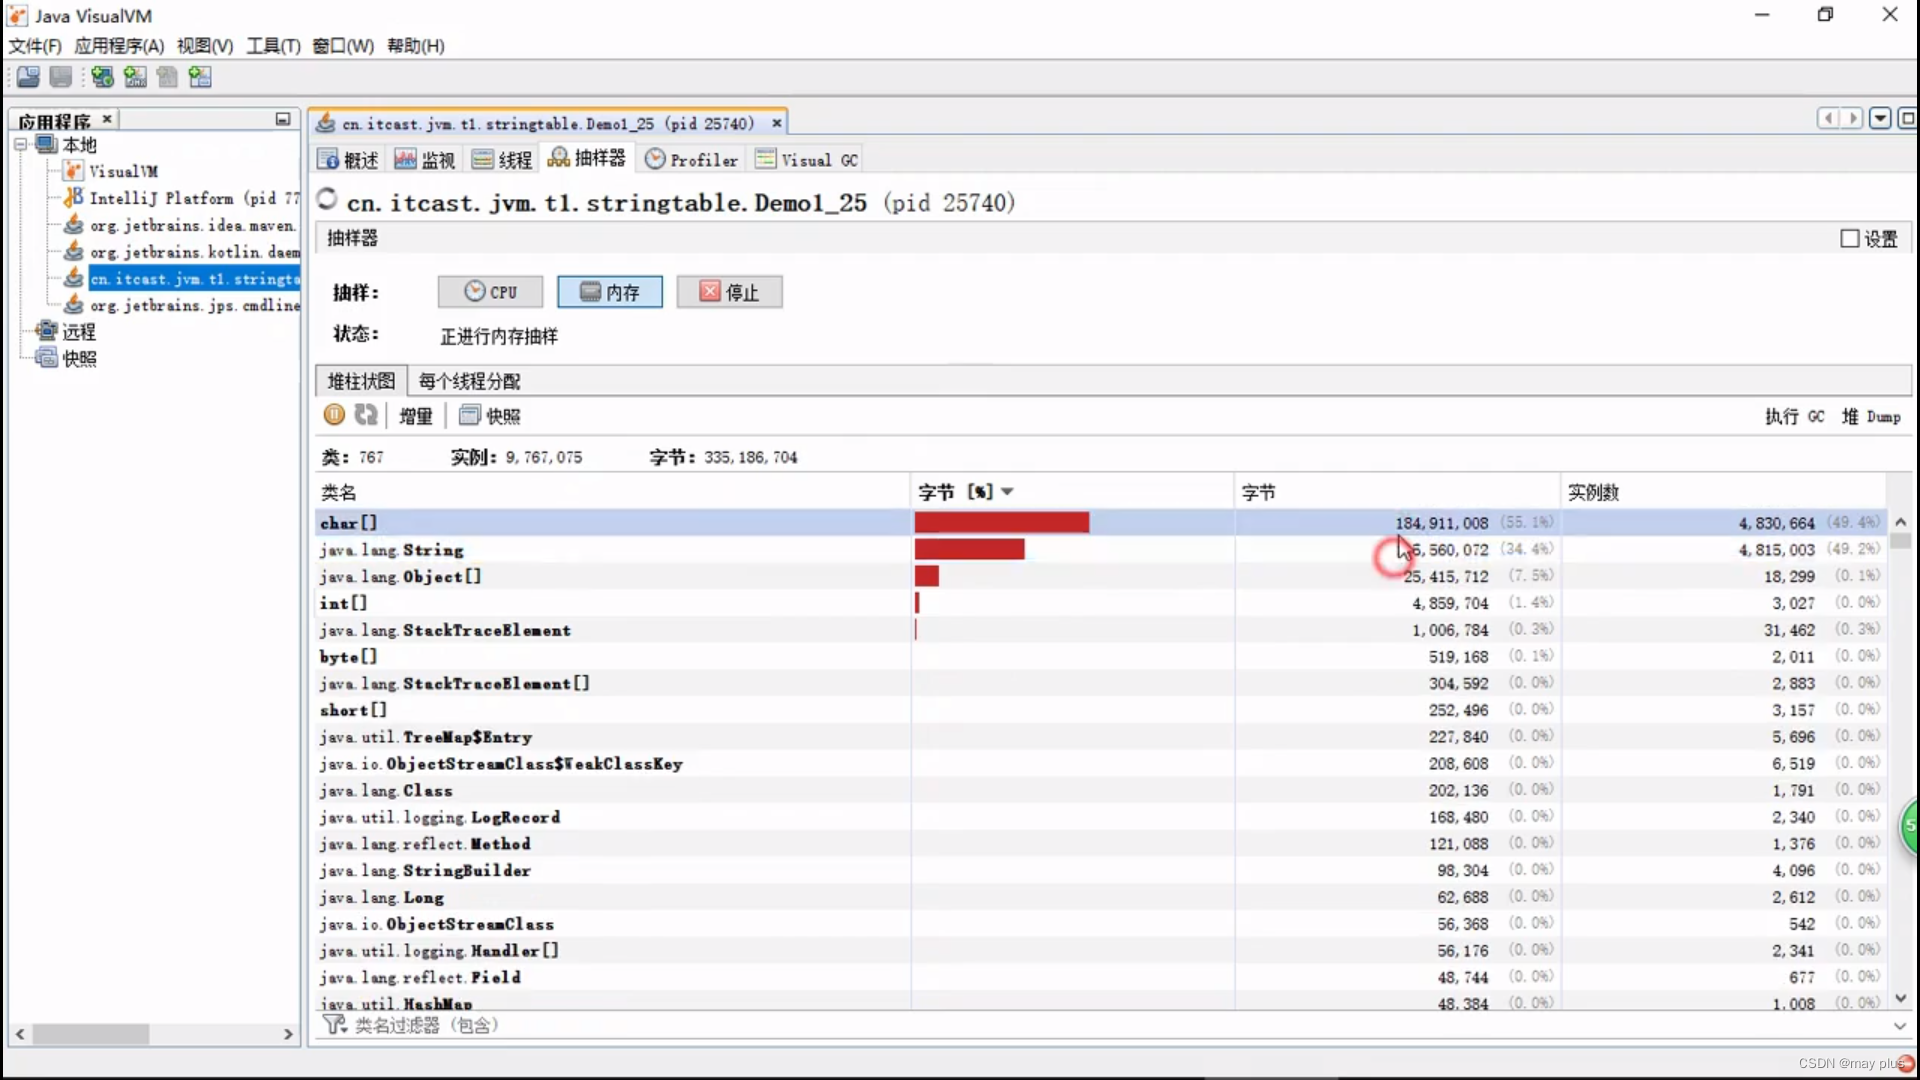Enable the 设置 settings checkbox
Image resolution: width=1920 pixels, height=1080 pixels.
[x=1849, y=238]
